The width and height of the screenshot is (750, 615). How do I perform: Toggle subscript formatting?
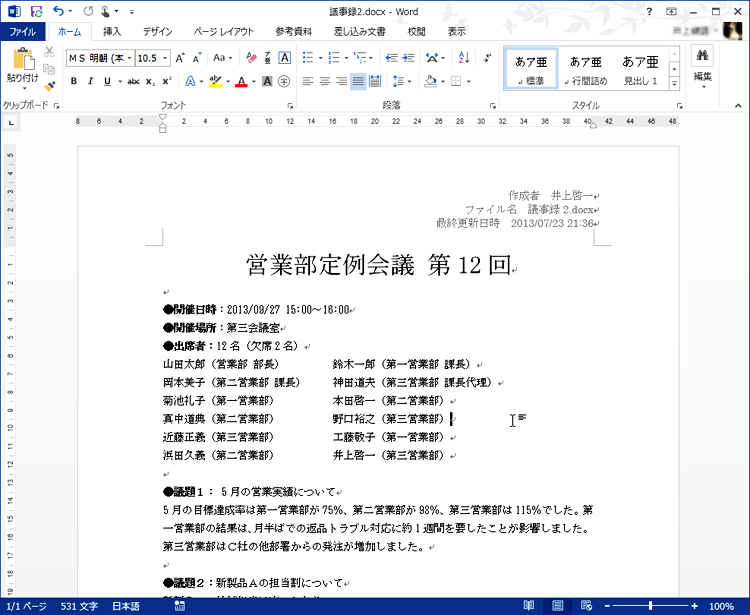(150, 81)
